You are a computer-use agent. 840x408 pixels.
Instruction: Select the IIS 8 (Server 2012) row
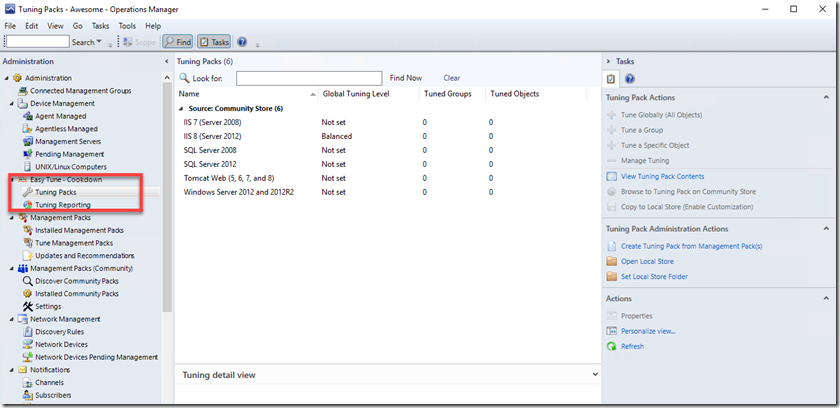tap(388, 137)
